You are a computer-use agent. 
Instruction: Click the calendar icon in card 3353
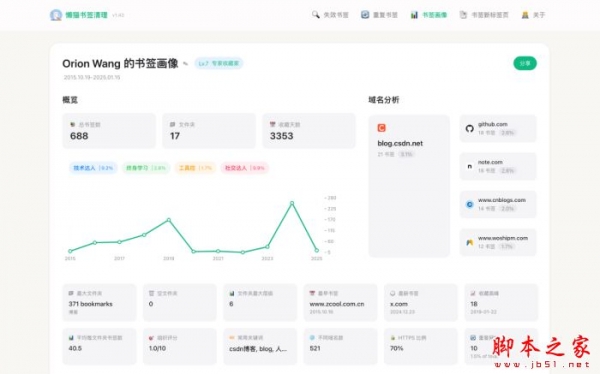272,124
